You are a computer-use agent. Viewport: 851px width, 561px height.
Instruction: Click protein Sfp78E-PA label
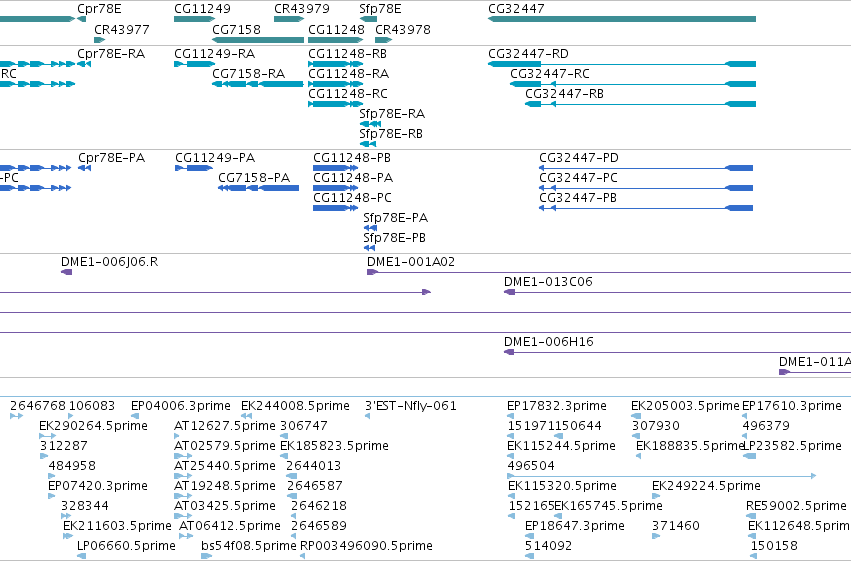[x=396, y=218]
